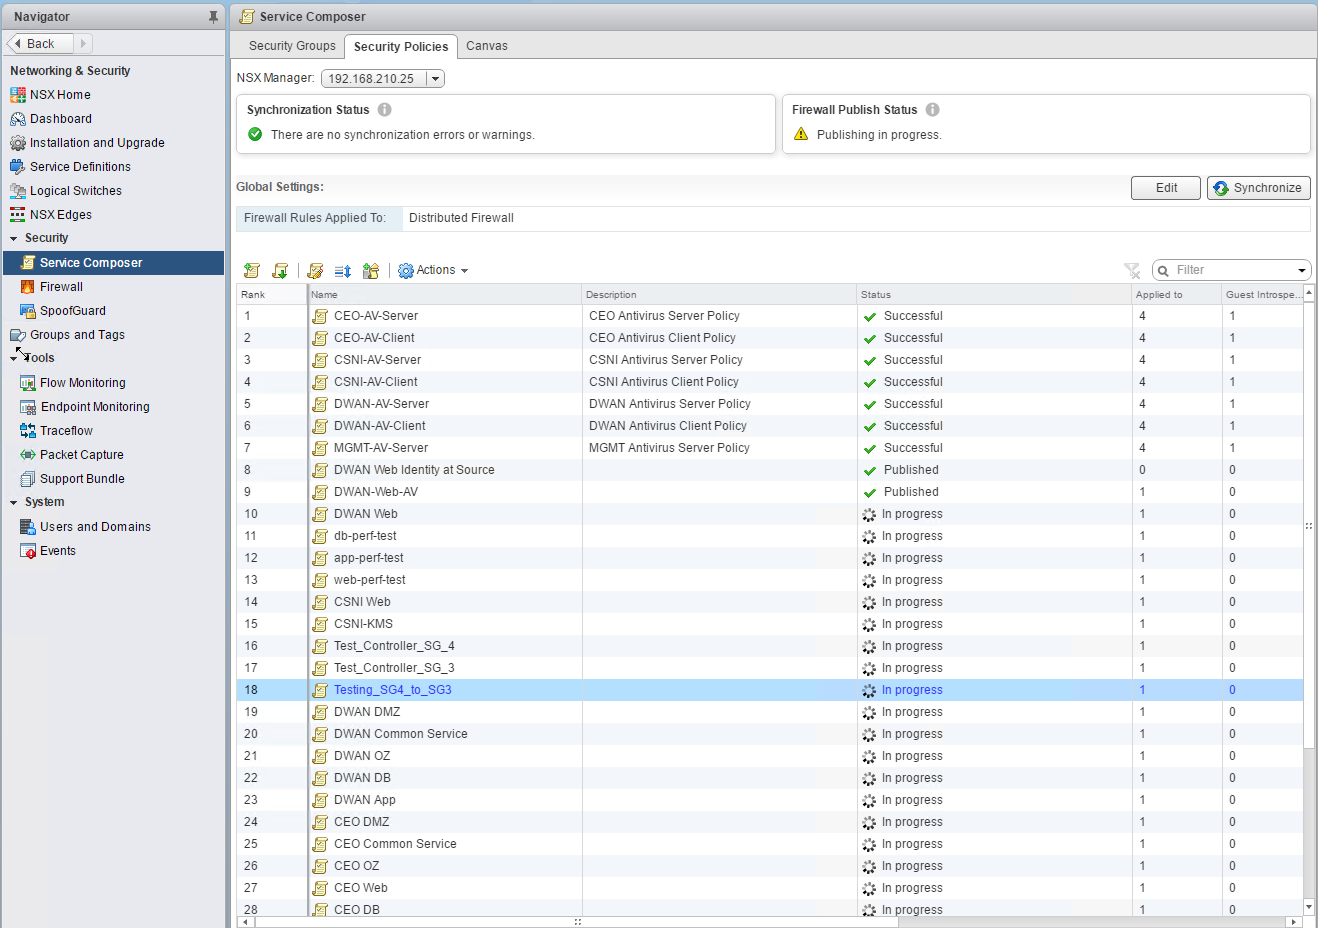
Task: Click the Edit global settings button
Action: click(1166, 188)
